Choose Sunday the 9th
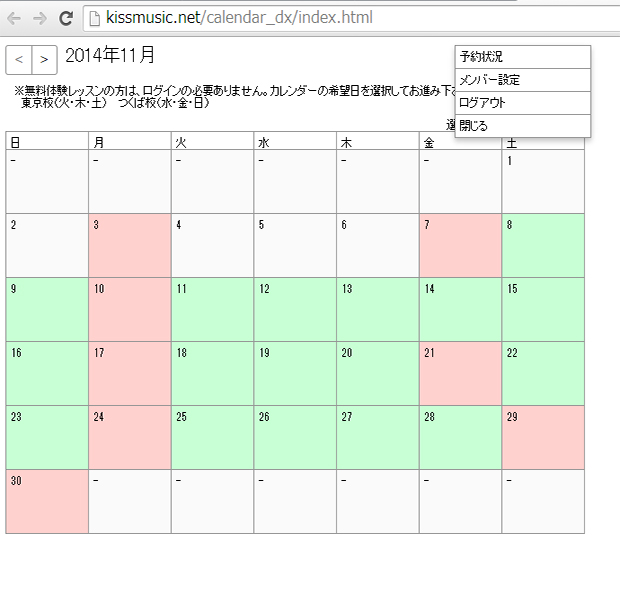This screenshot has height=591, width=620. pyautogui.click(x=47, y=310)
